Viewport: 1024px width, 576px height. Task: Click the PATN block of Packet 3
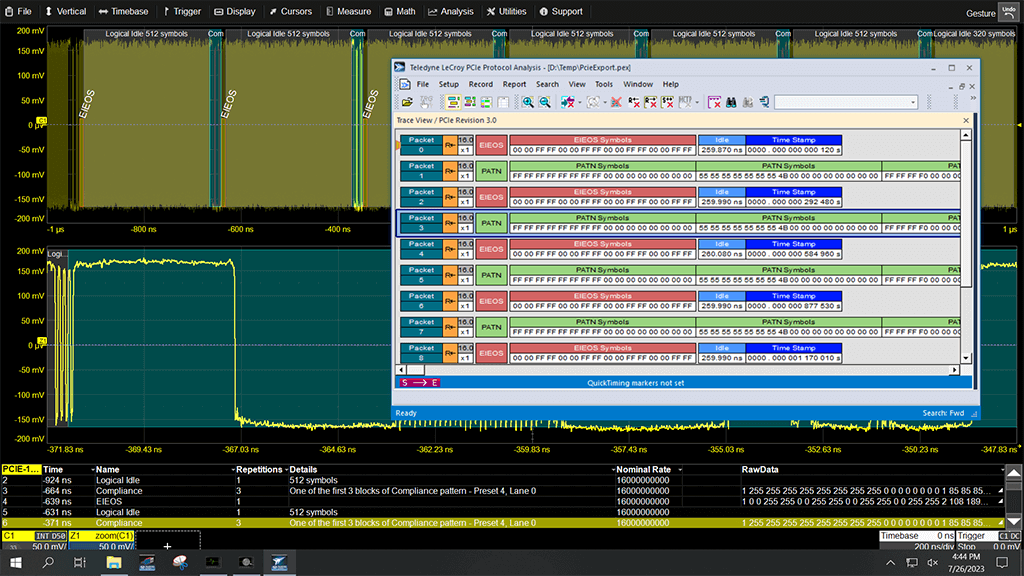click(x=491, y=222)
